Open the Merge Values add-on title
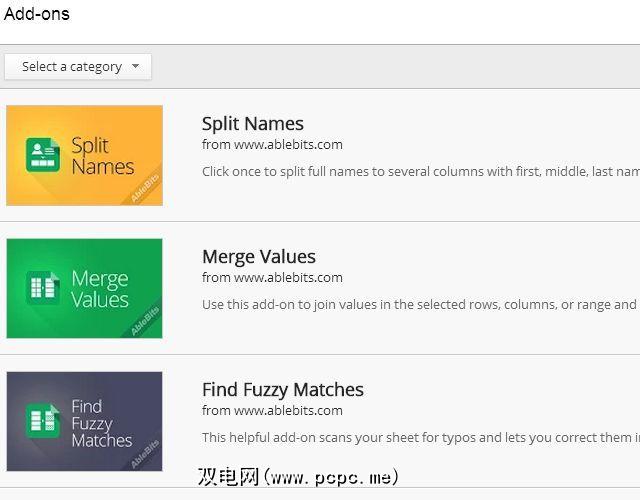The width and height of the screenshot is (640, 500). pos(259,257)
